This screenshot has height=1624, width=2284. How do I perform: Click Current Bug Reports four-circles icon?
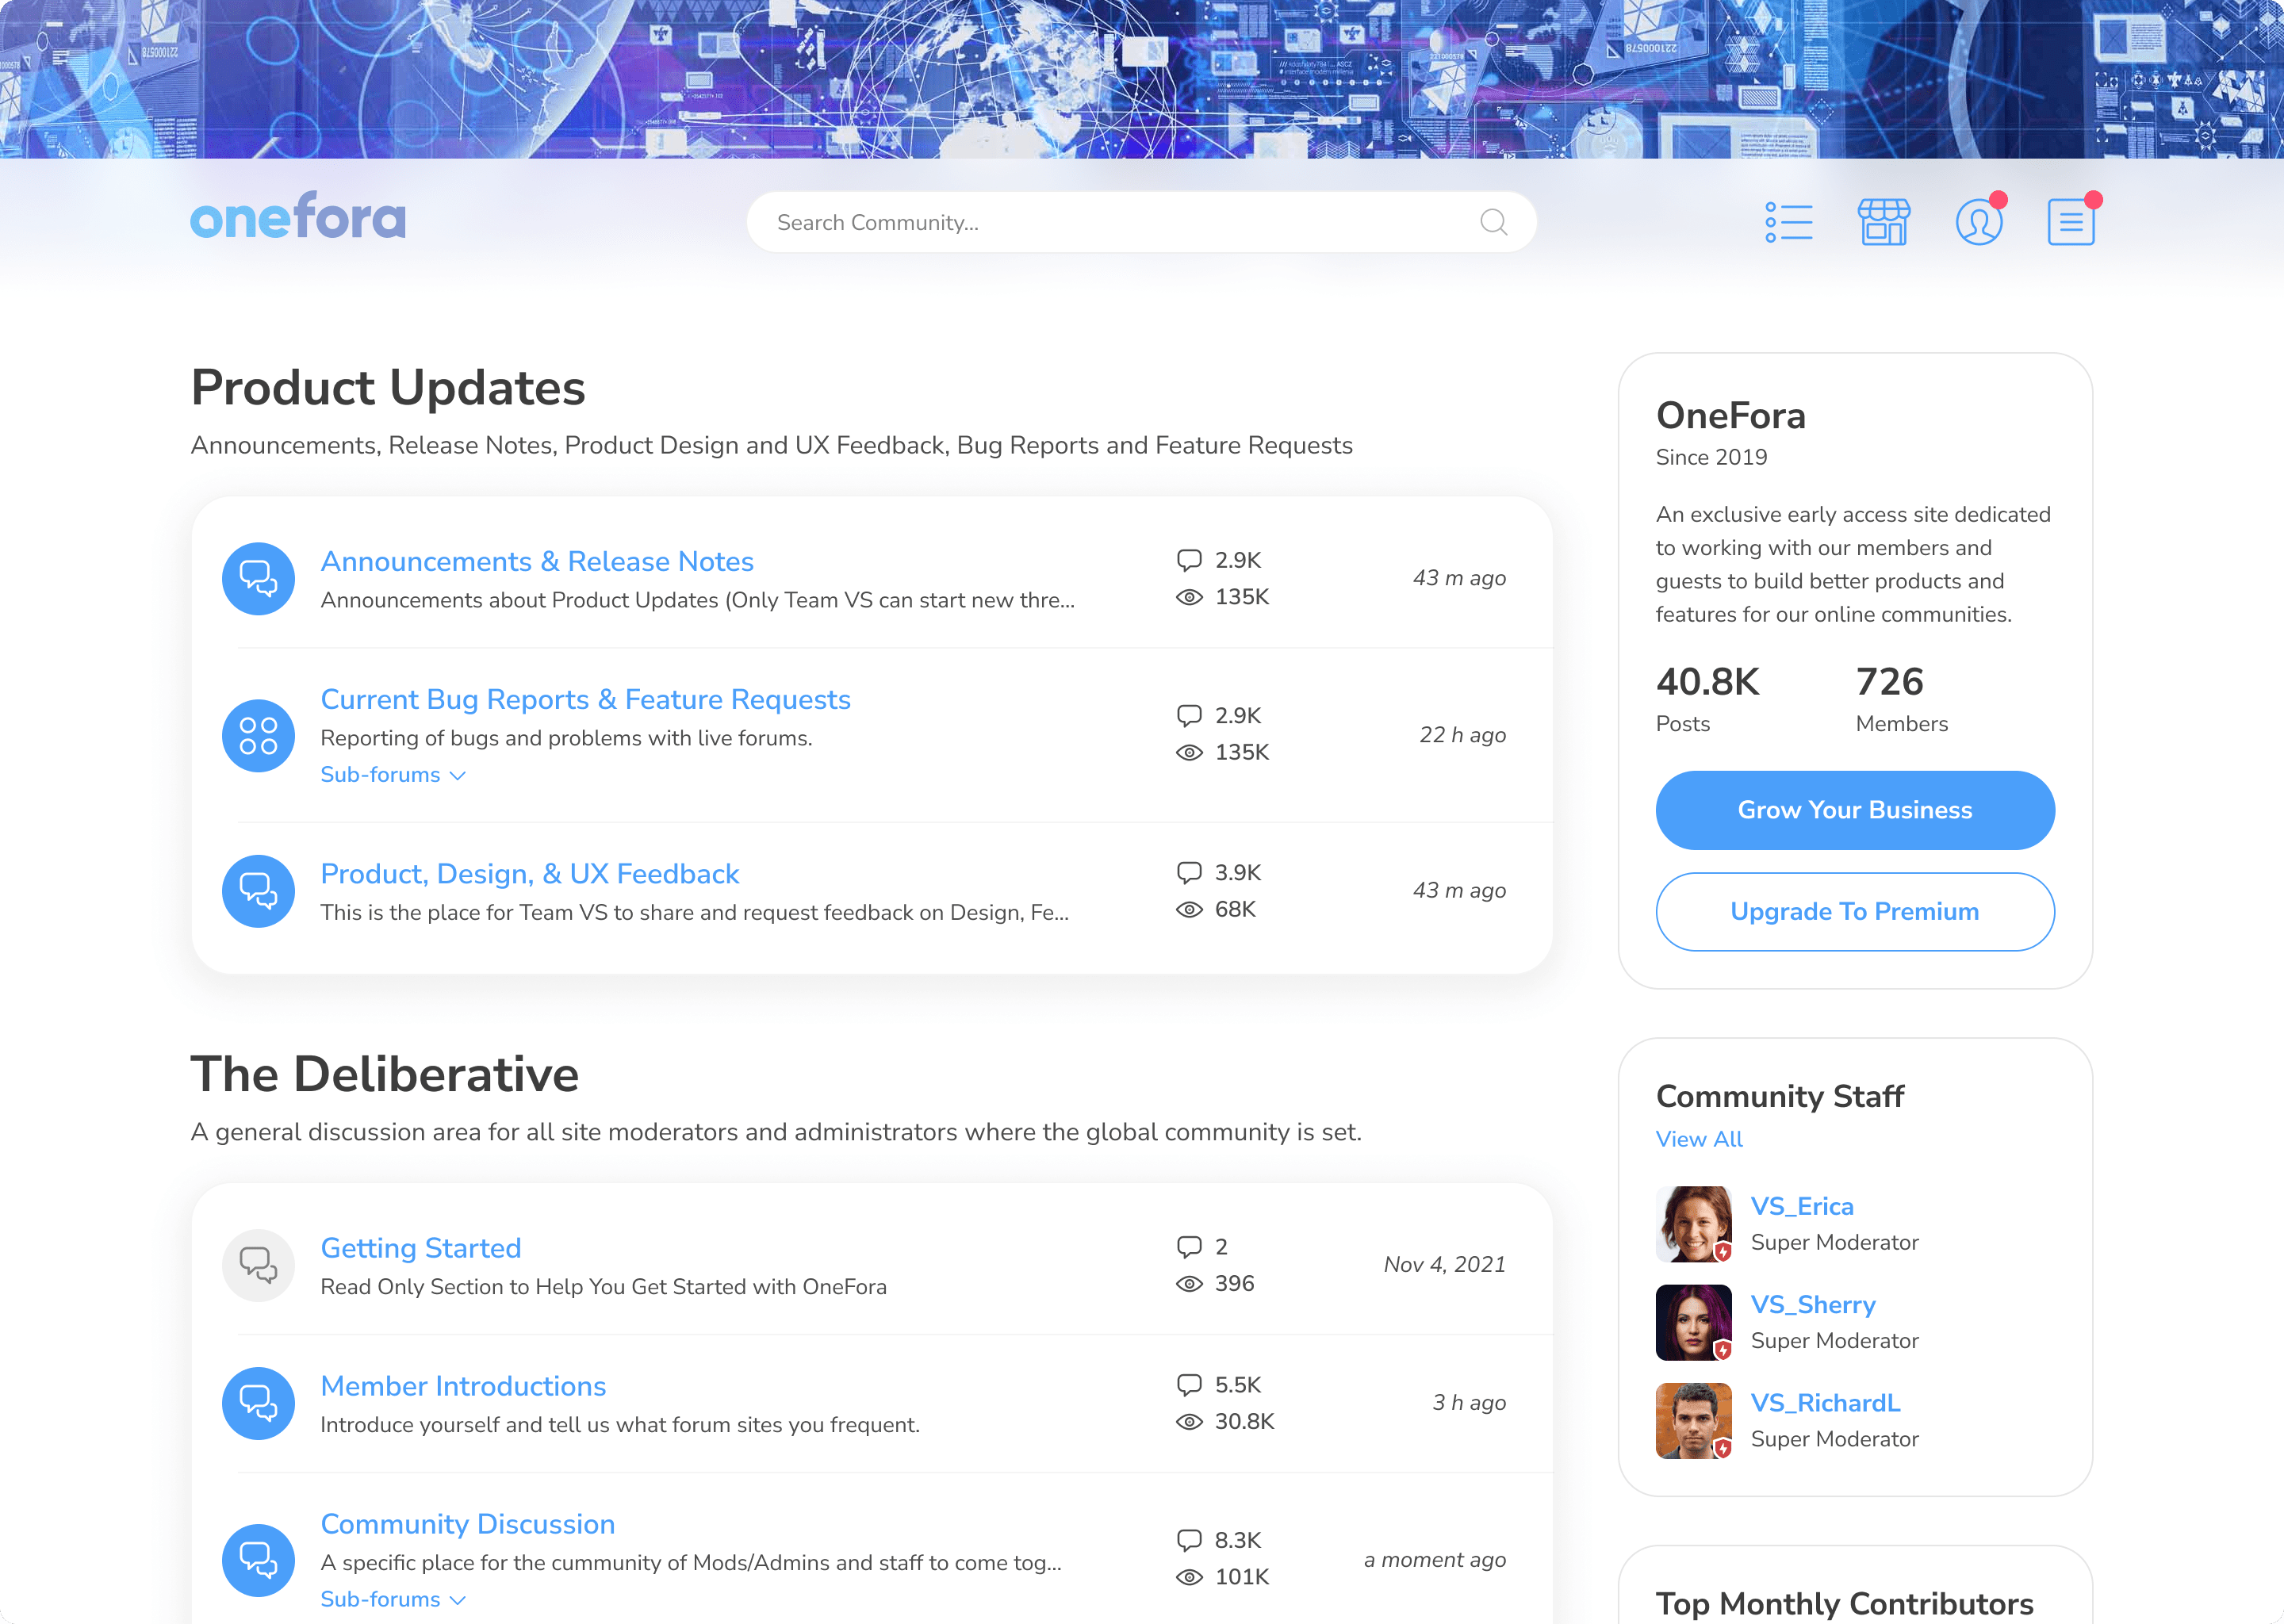(258, 735)
